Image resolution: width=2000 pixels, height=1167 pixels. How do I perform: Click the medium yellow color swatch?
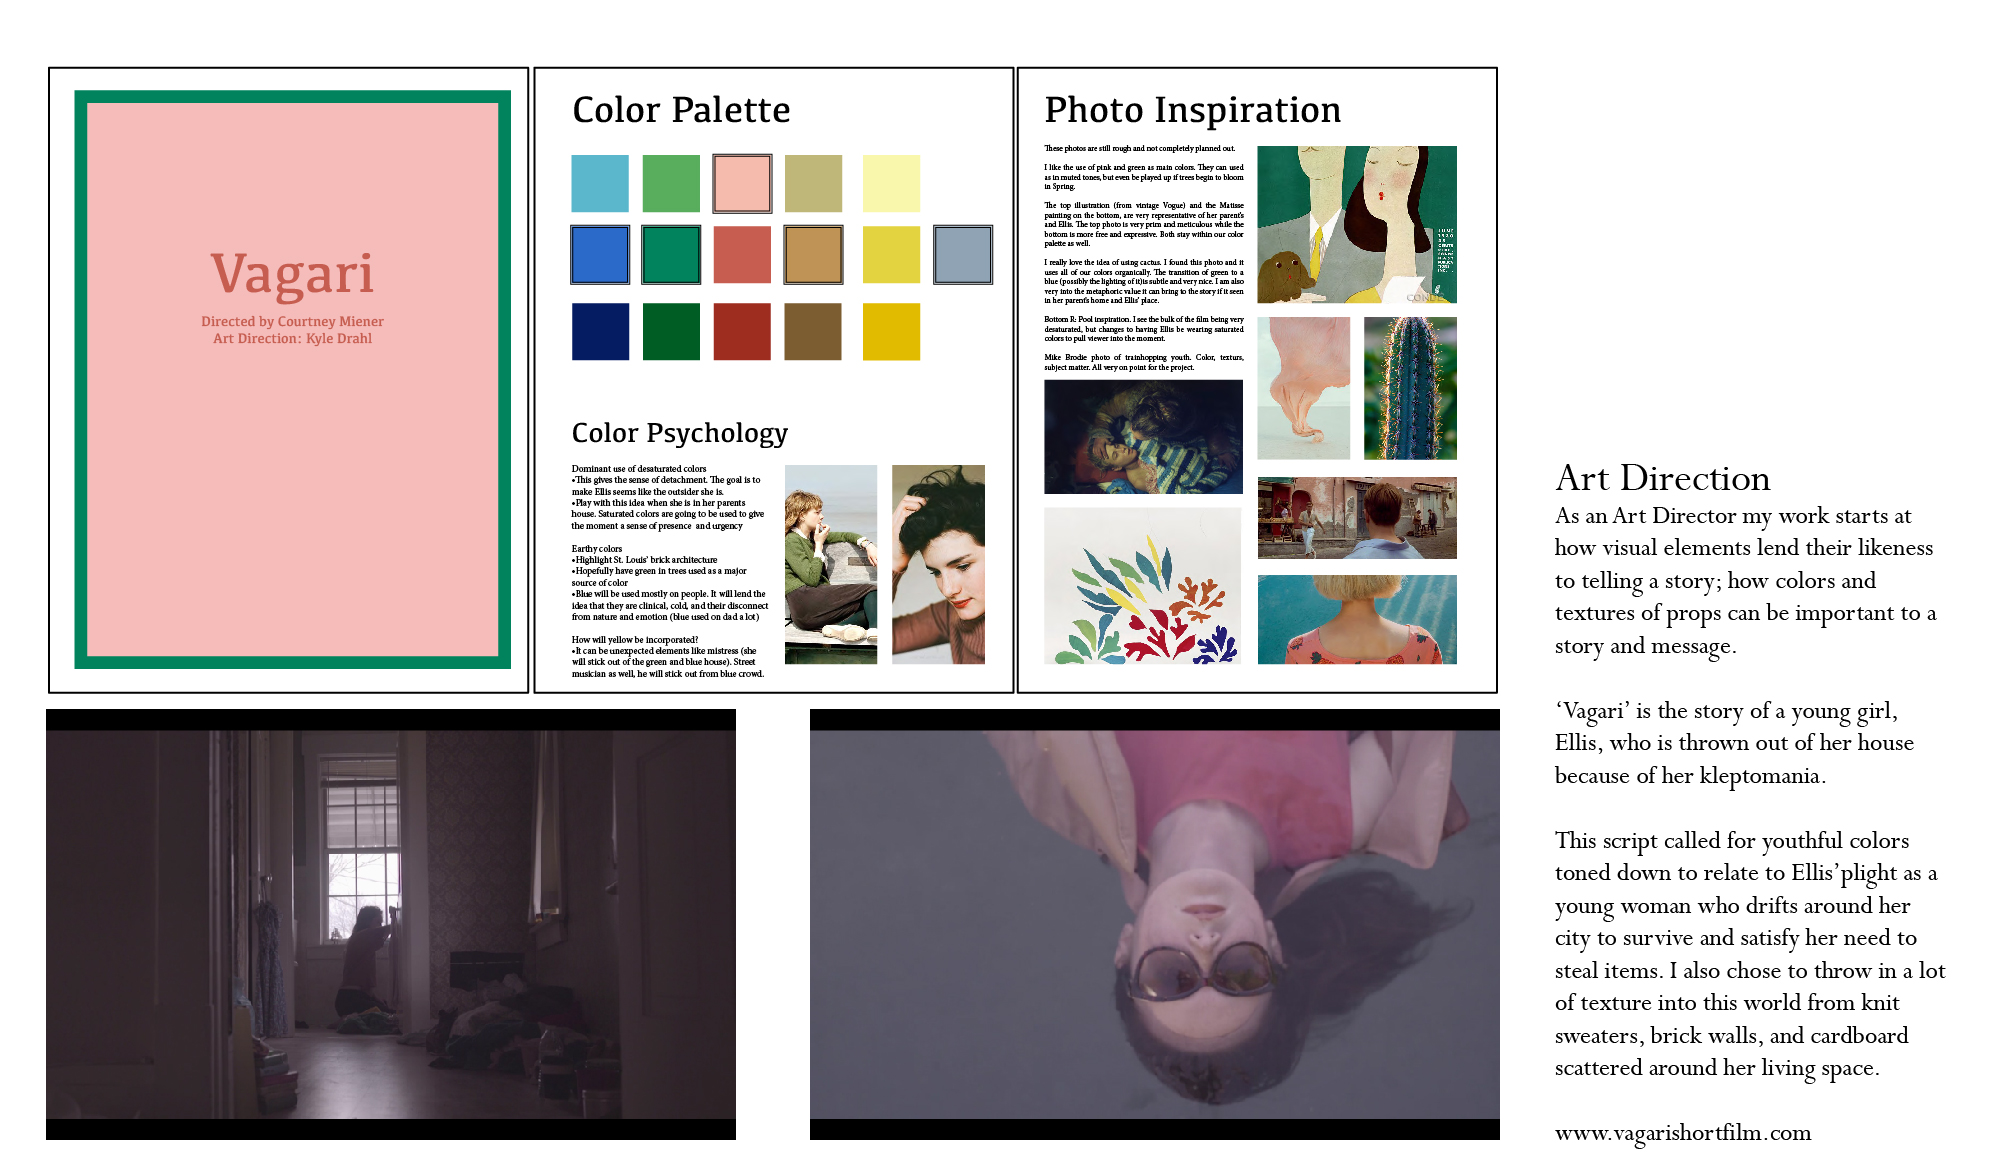[891, 254]
